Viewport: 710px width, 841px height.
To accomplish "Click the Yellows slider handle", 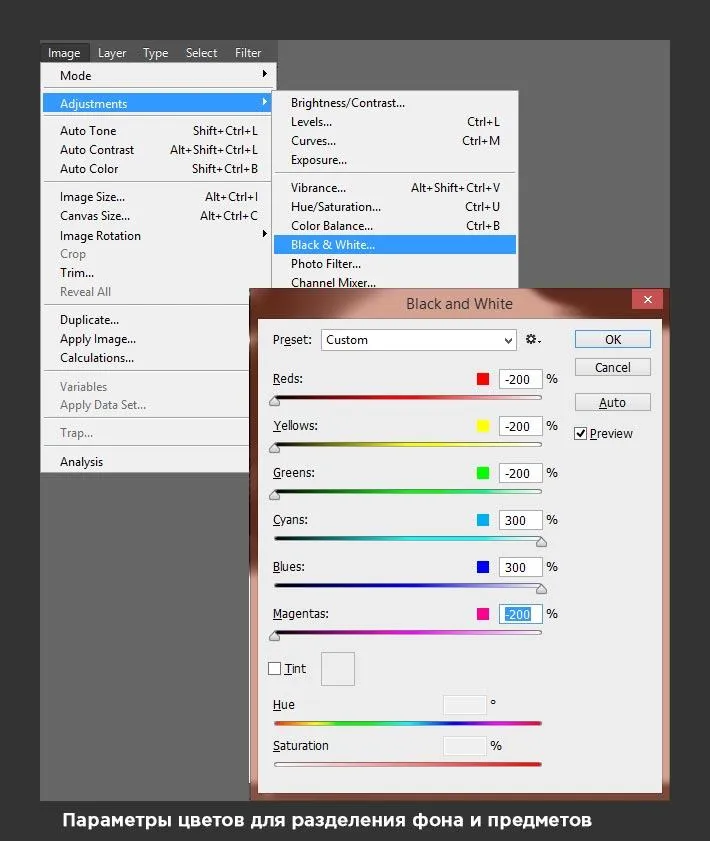I will point(275,448).
